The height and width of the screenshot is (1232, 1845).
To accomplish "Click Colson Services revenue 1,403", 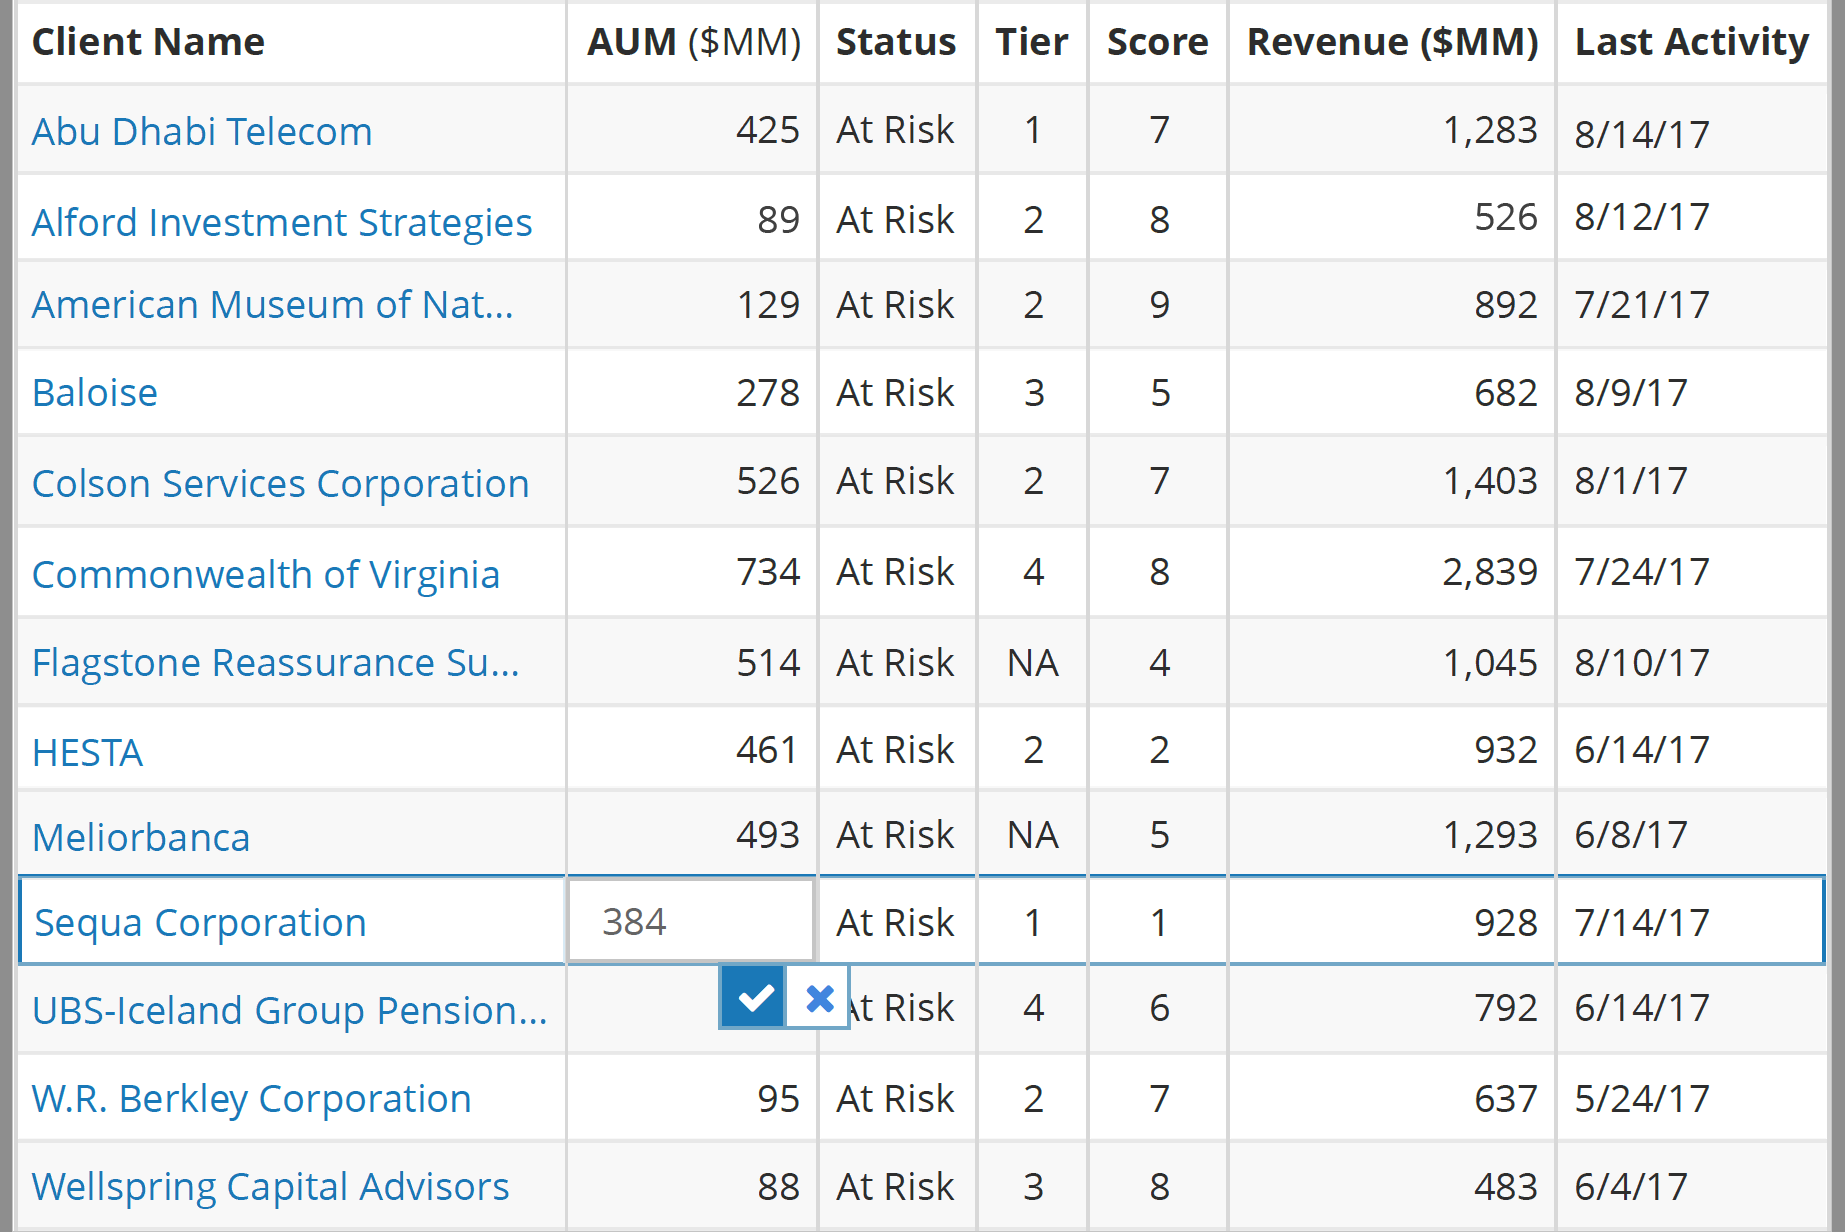I will pos(1490,481).
